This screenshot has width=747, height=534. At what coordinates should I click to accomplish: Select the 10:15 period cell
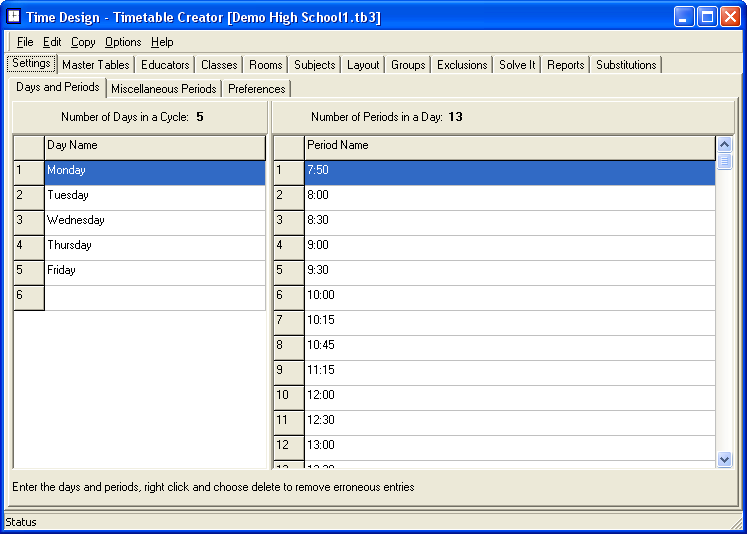click(510, 320)
